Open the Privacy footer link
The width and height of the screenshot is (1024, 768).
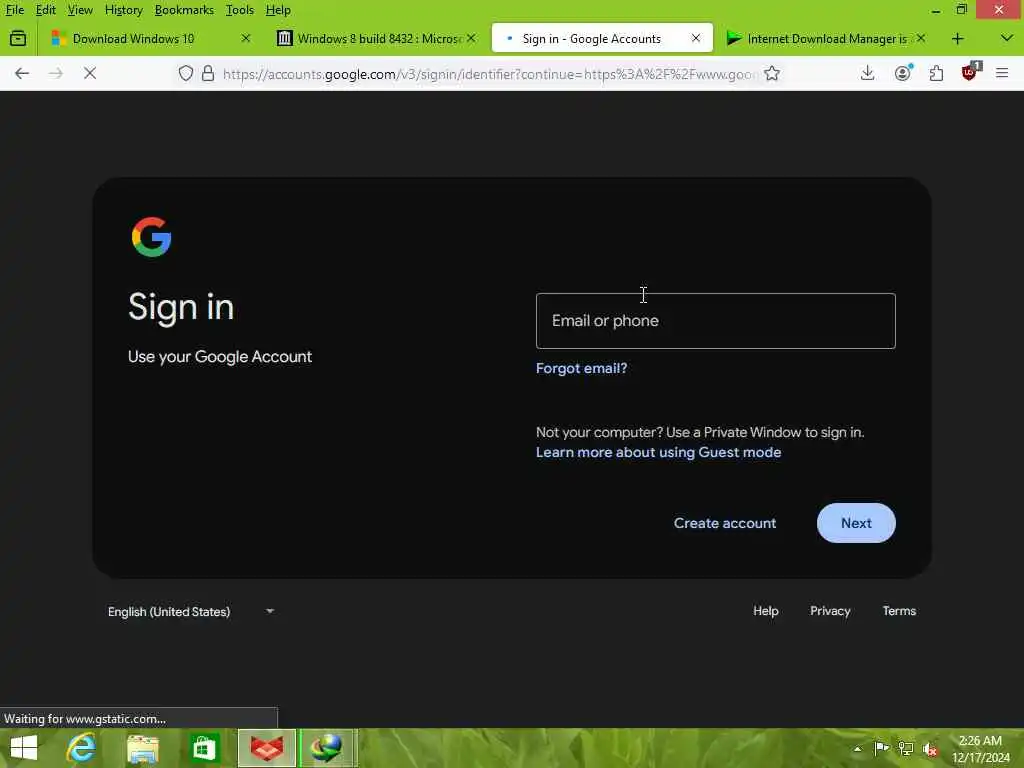point(830,611)
